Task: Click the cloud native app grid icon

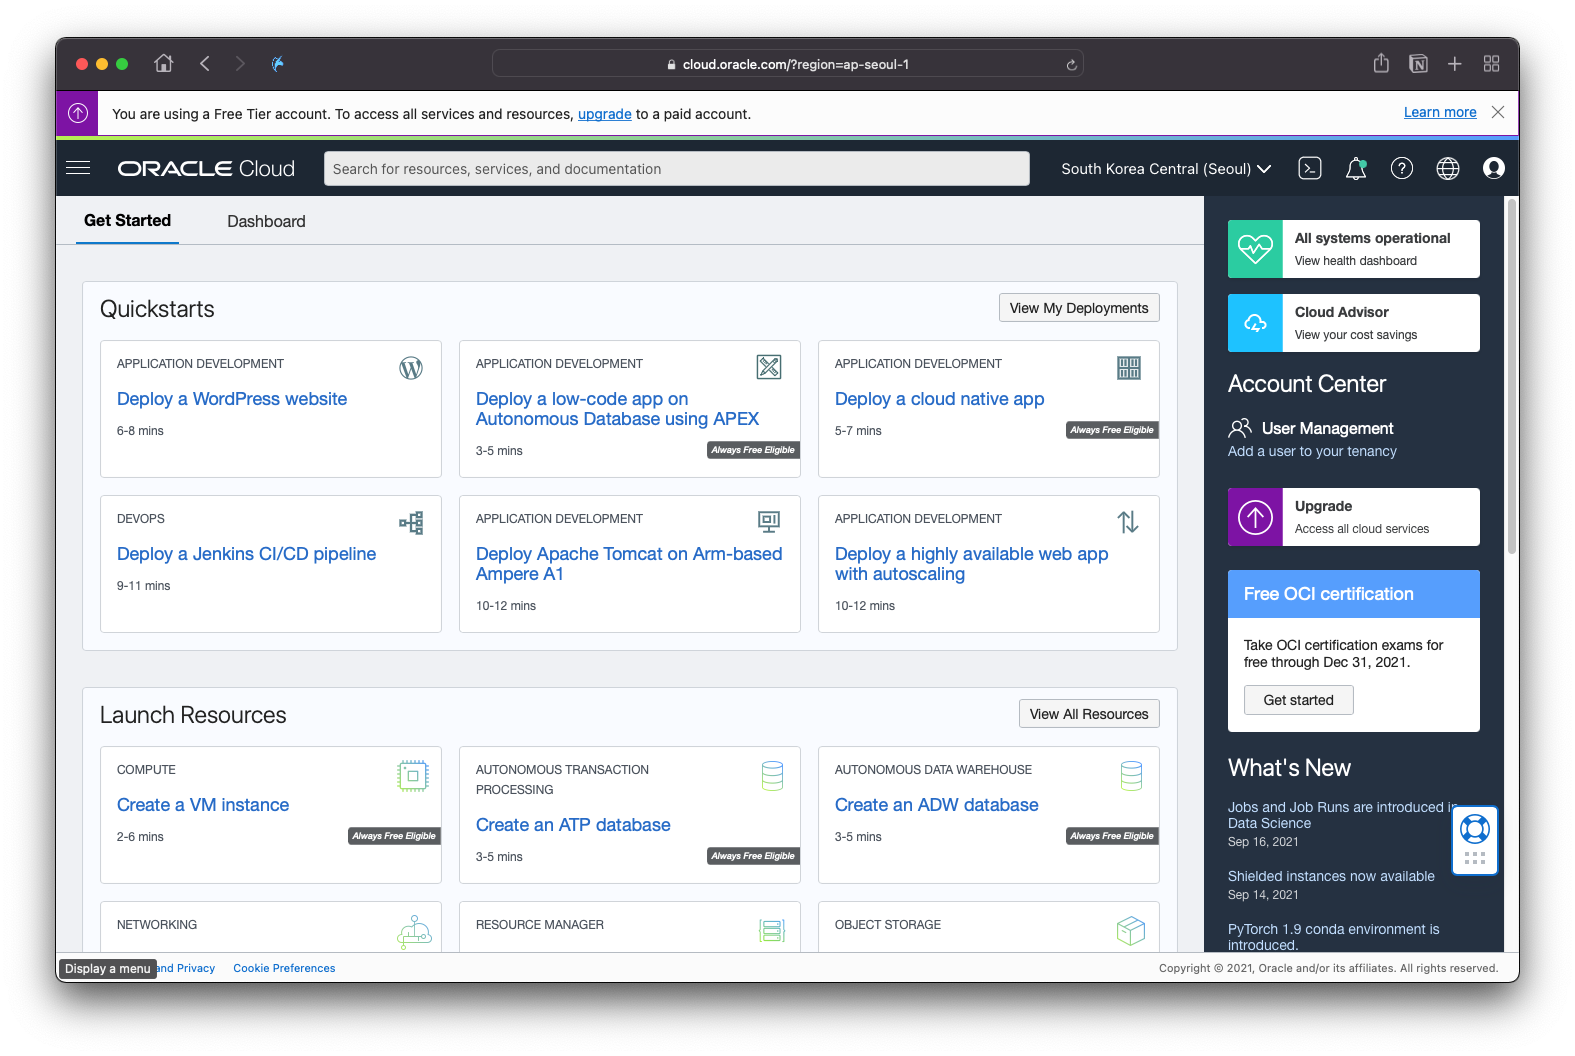Action: click(1129, 368)
